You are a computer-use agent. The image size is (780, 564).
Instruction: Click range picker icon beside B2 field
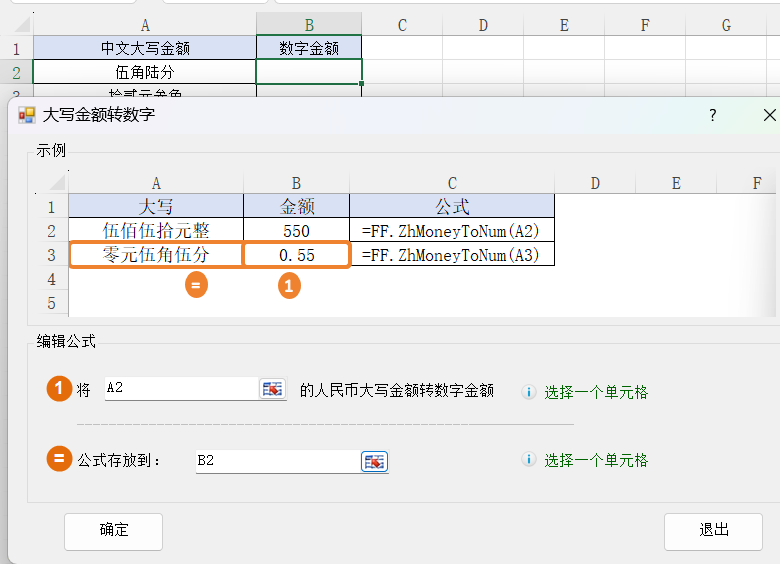pos(374,461)
